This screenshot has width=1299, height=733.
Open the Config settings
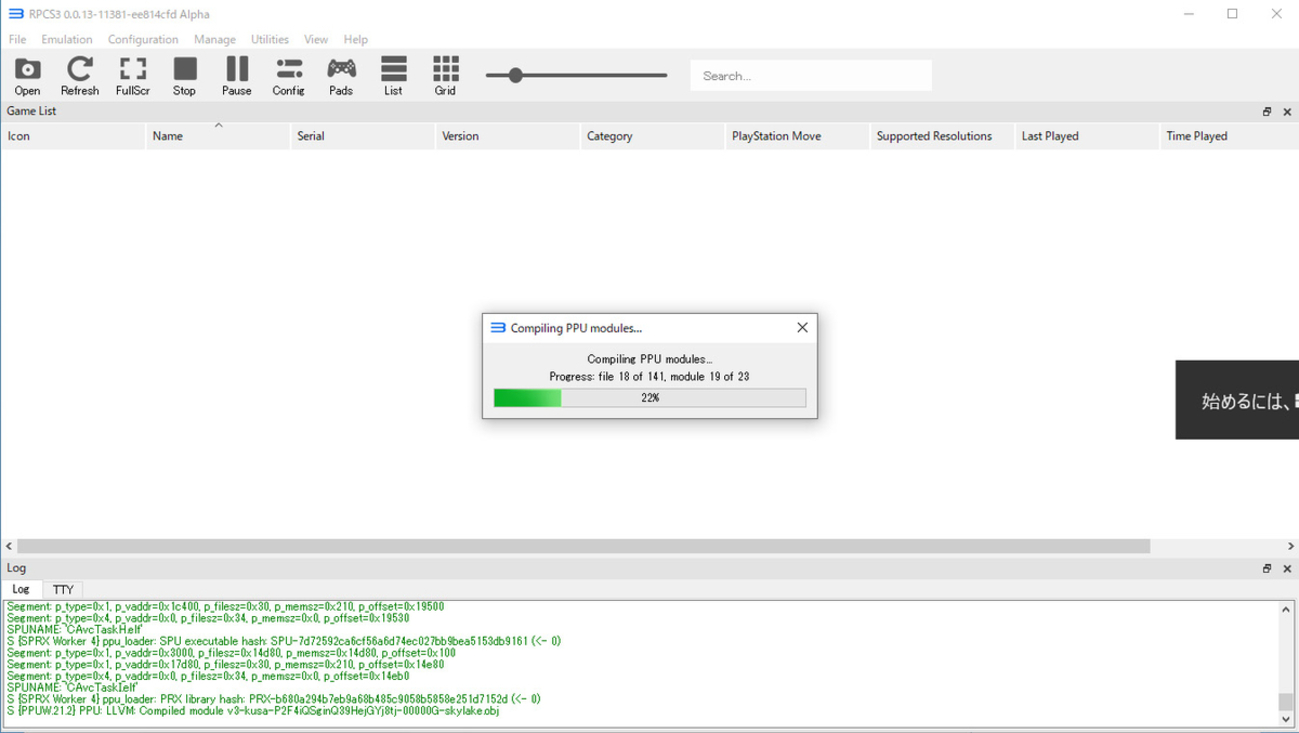click(x=289, y=76)
